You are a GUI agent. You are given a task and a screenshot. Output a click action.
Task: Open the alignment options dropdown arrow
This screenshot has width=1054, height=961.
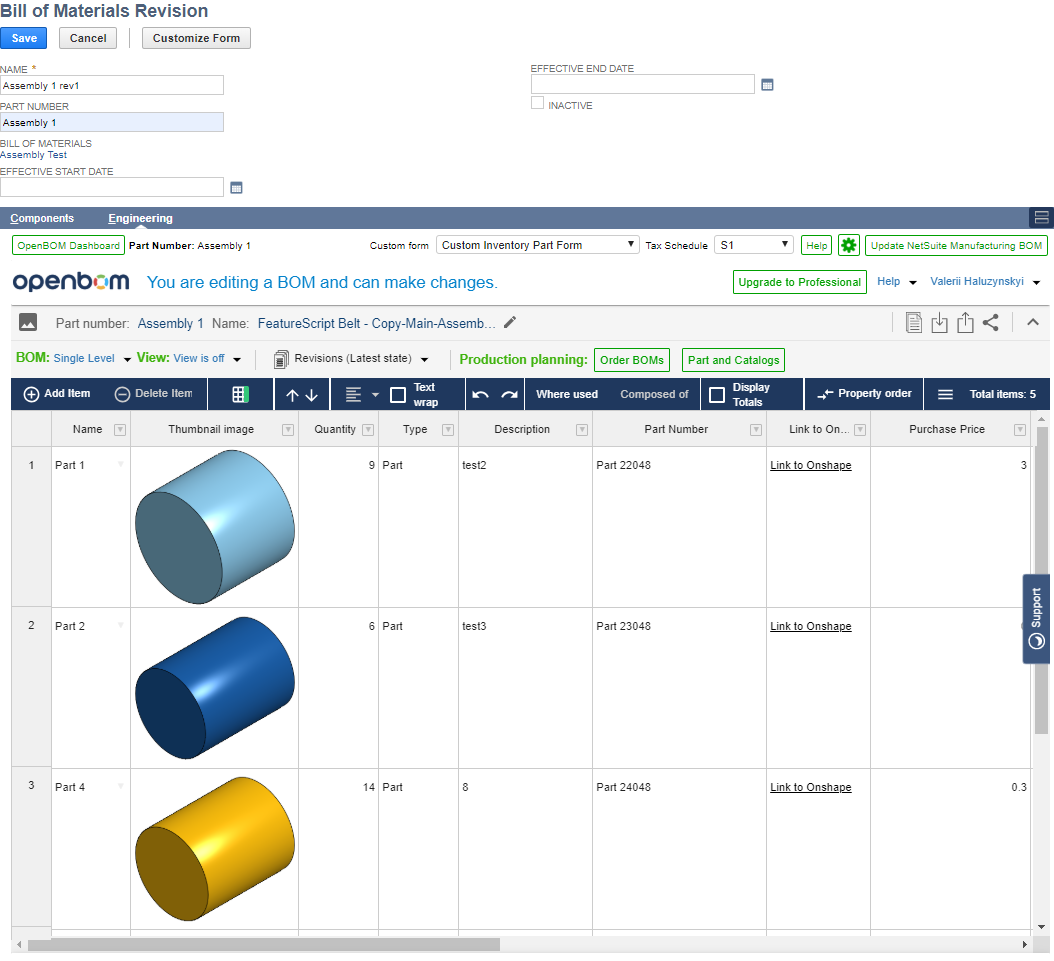(375, 394)
